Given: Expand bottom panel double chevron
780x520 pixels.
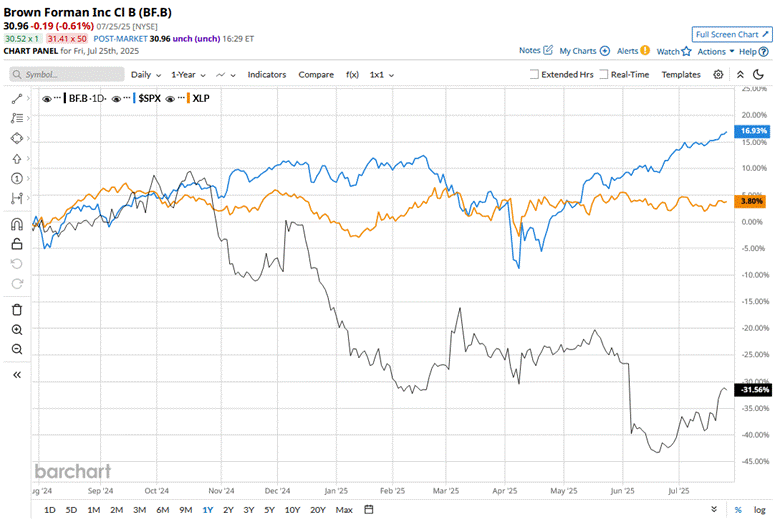Looking at the screenshot, I should [x=714, y=509].
